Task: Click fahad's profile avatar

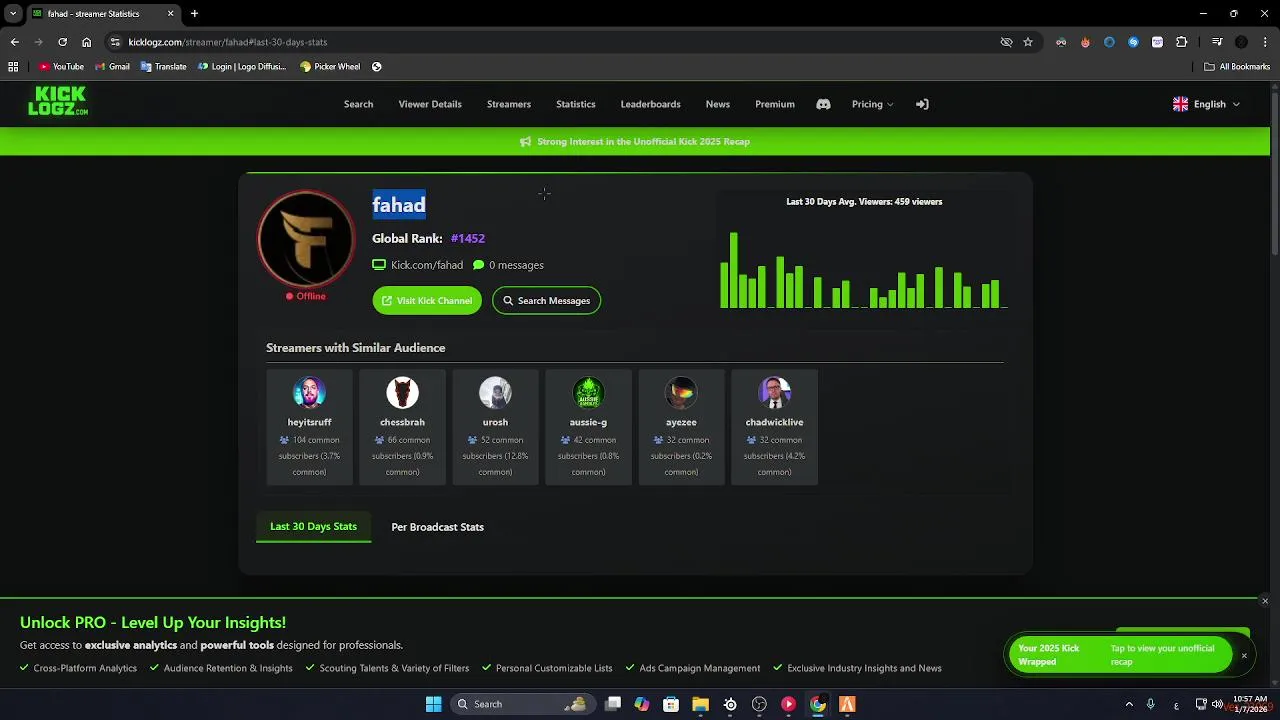Action: [306, 239]
